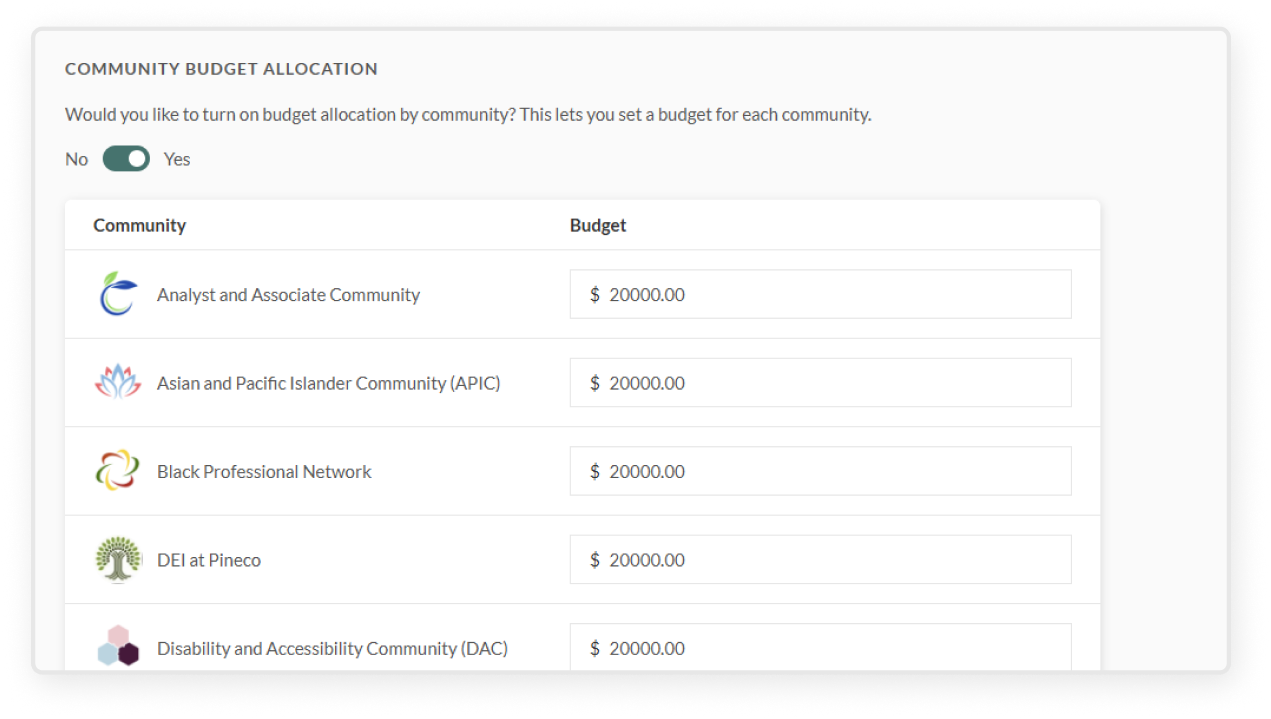Edit the DEI at Pineco budget field
The height and width of the screenshot is (719, 1271).
point(820,559)
